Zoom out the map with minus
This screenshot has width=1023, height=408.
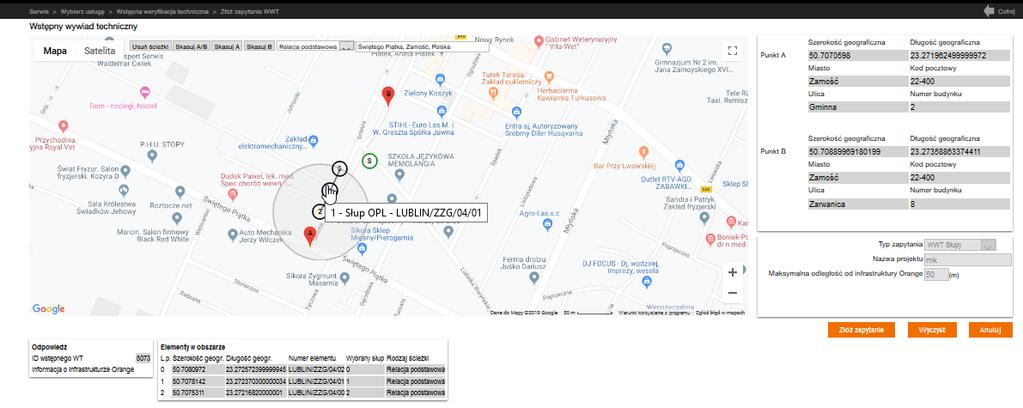pos(732,293)
